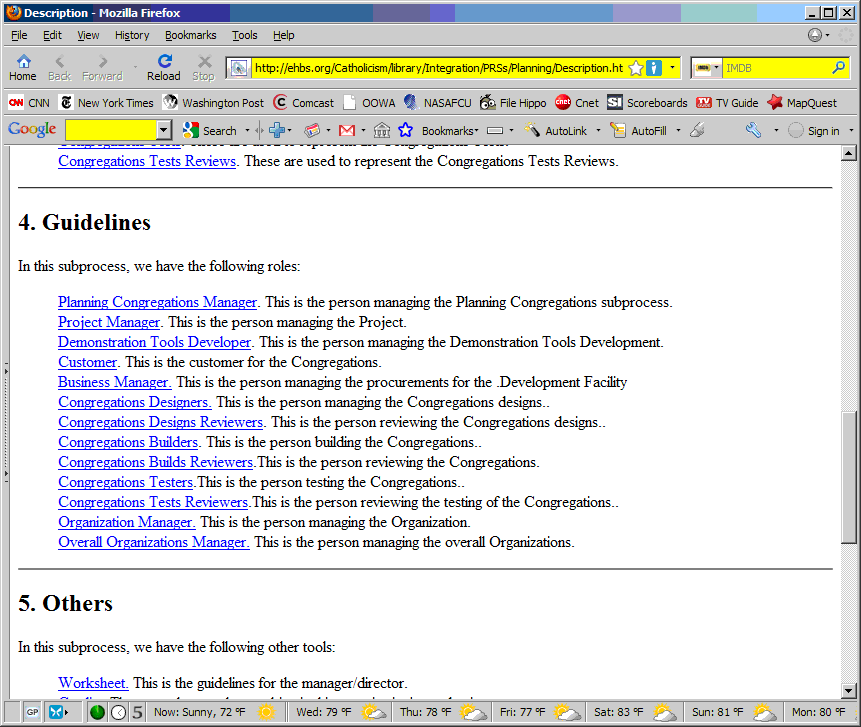The height and width of the screenshot is (727, 861).
Task: Click the Back arrow in navigation toolbar
Action: point(59,68)
